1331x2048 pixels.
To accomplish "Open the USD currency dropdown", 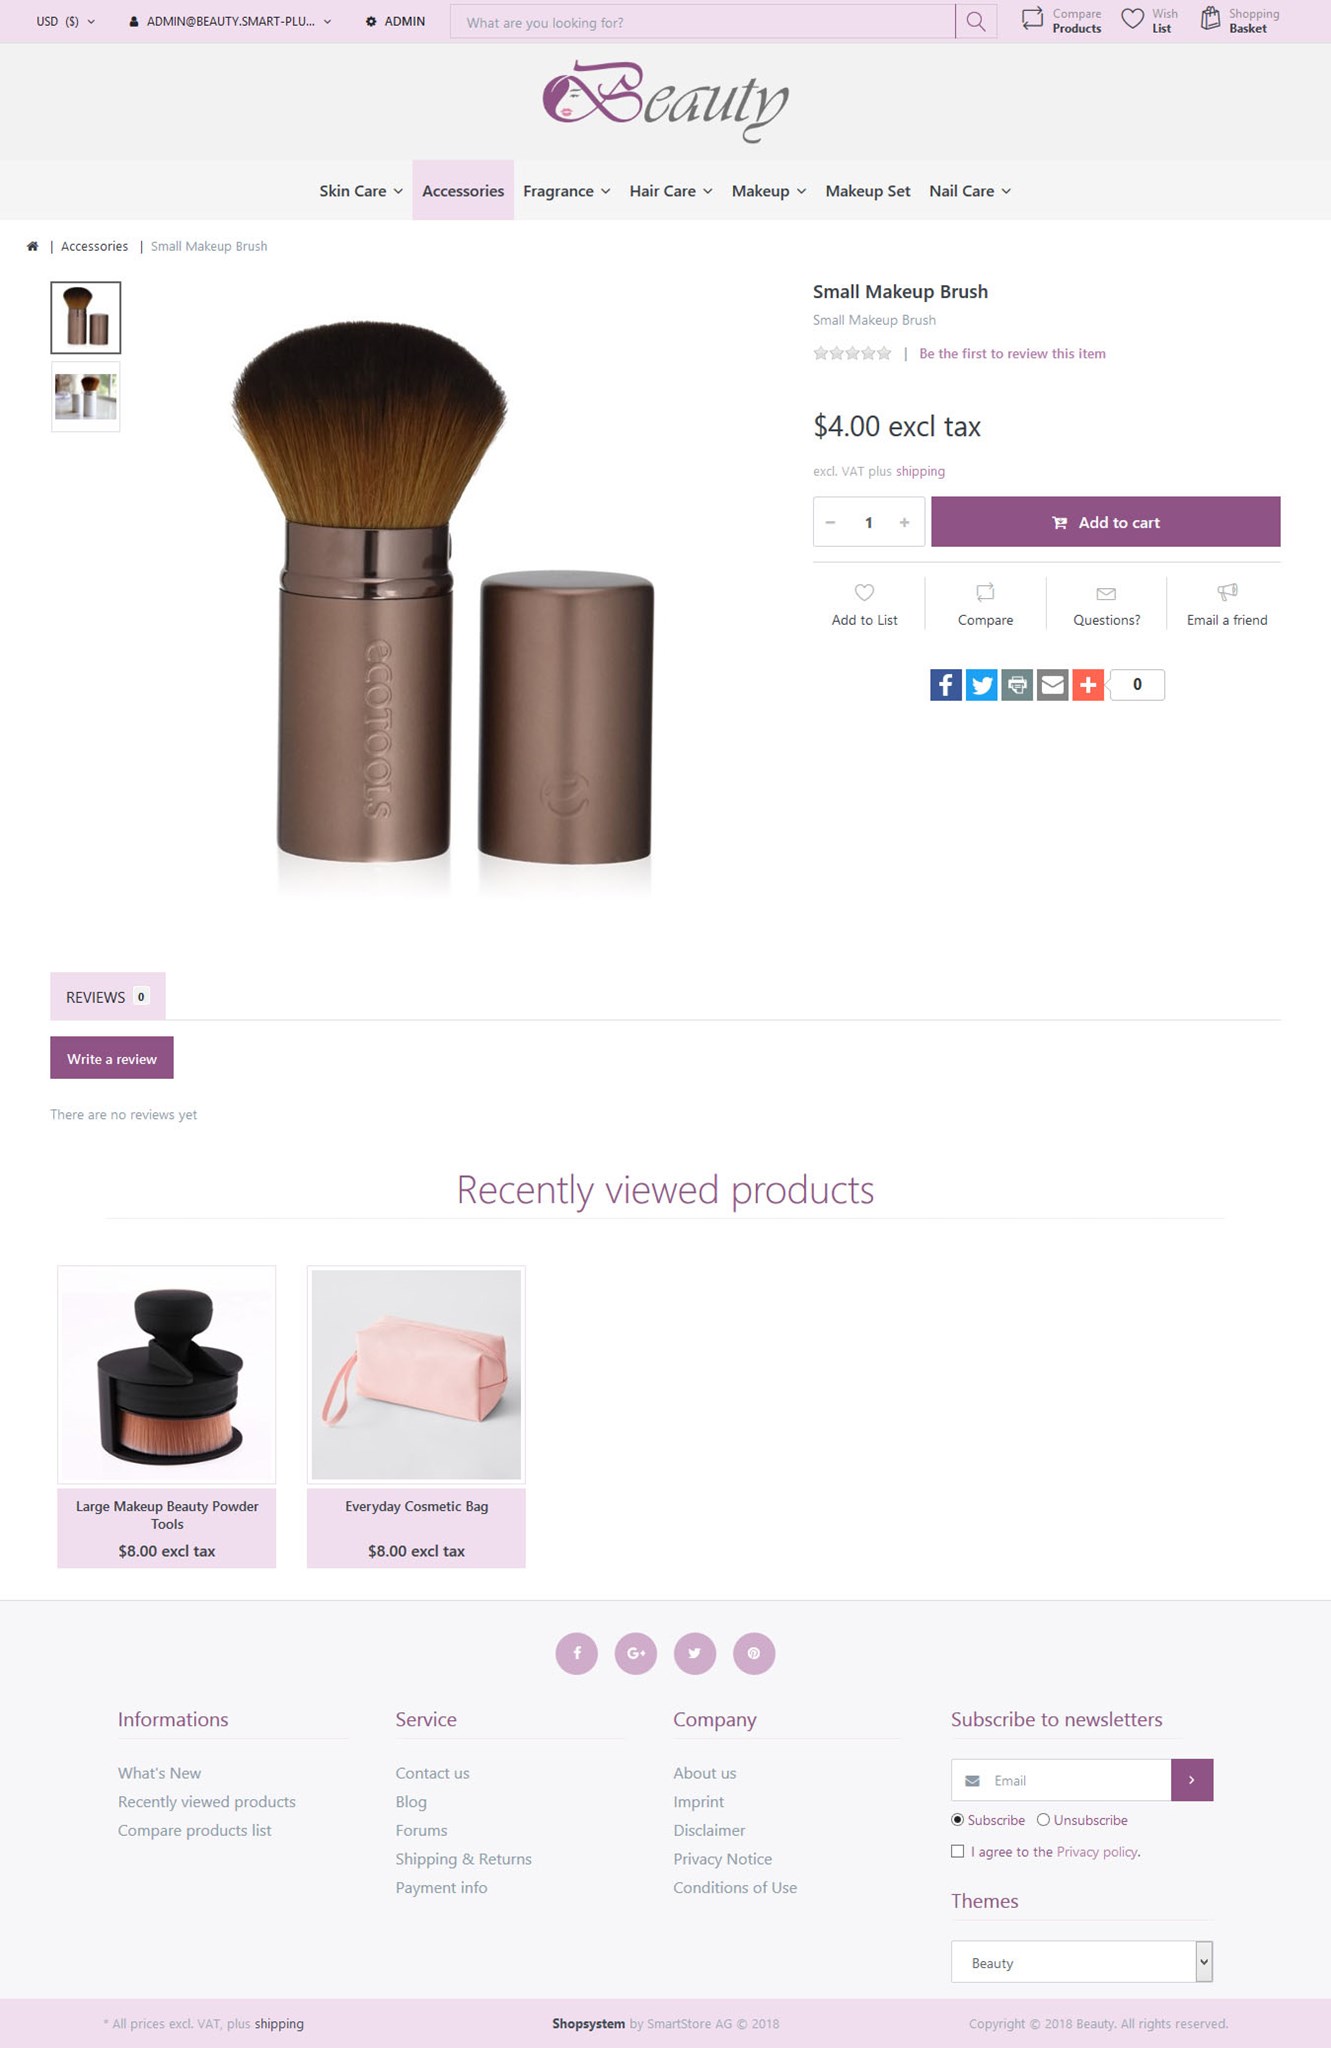I will pos(66,21).
